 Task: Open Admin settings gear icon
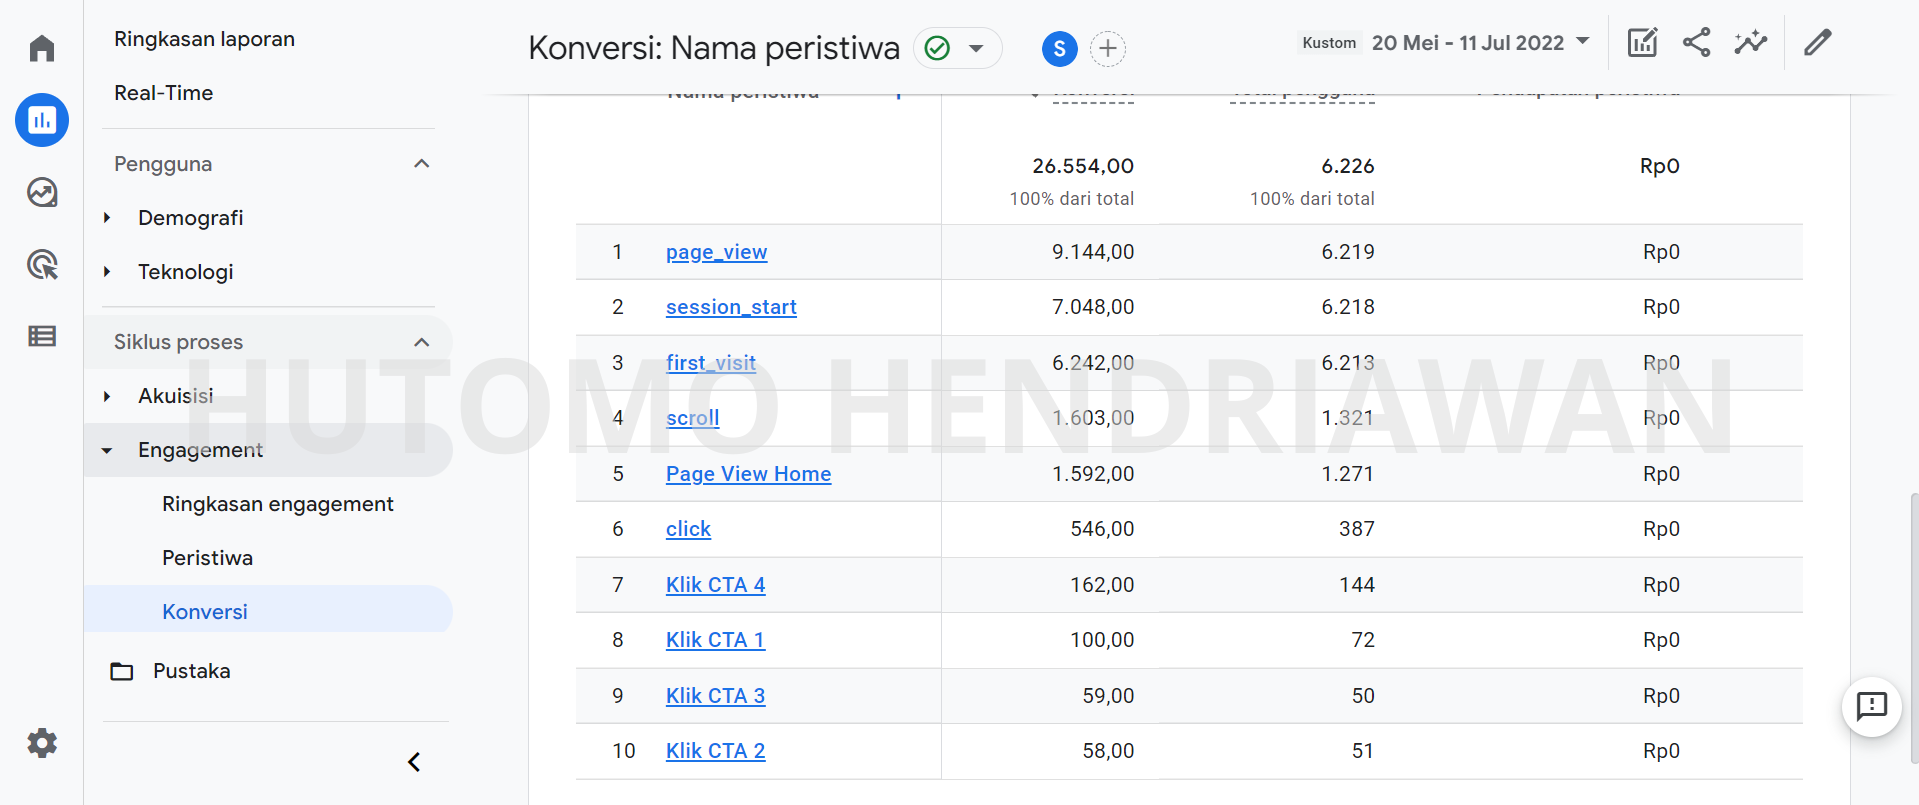pyautogui.click(x=42, y=743)
